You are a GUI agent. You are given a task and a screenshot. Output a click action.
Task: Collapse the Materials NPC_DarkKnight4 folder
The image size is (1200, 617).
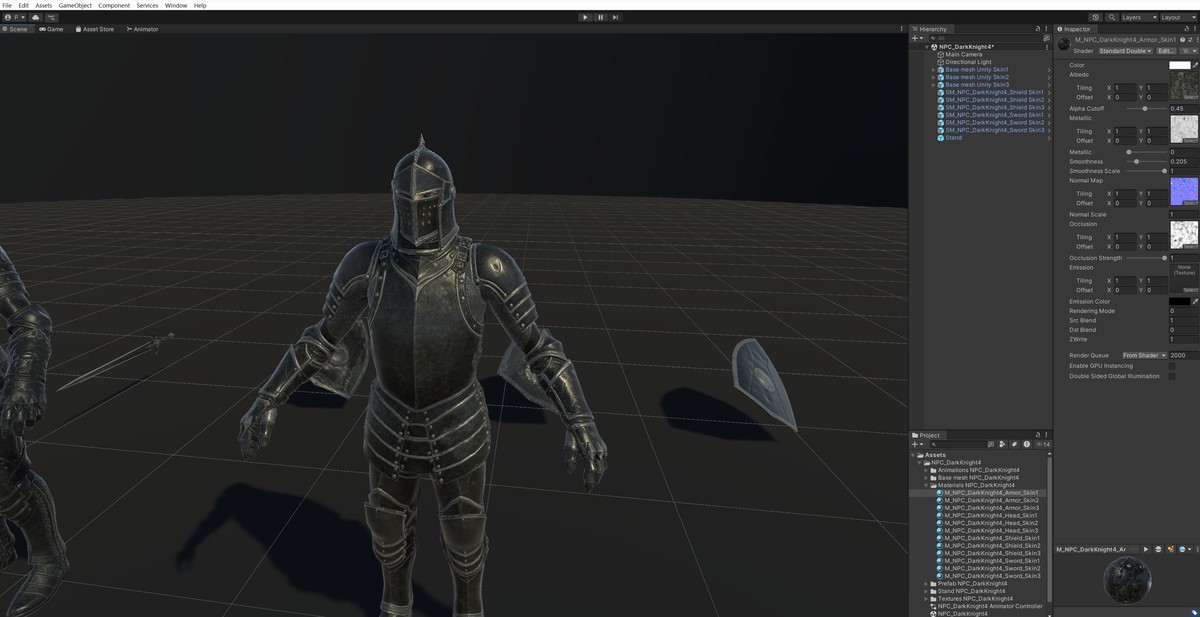(926, 485)
